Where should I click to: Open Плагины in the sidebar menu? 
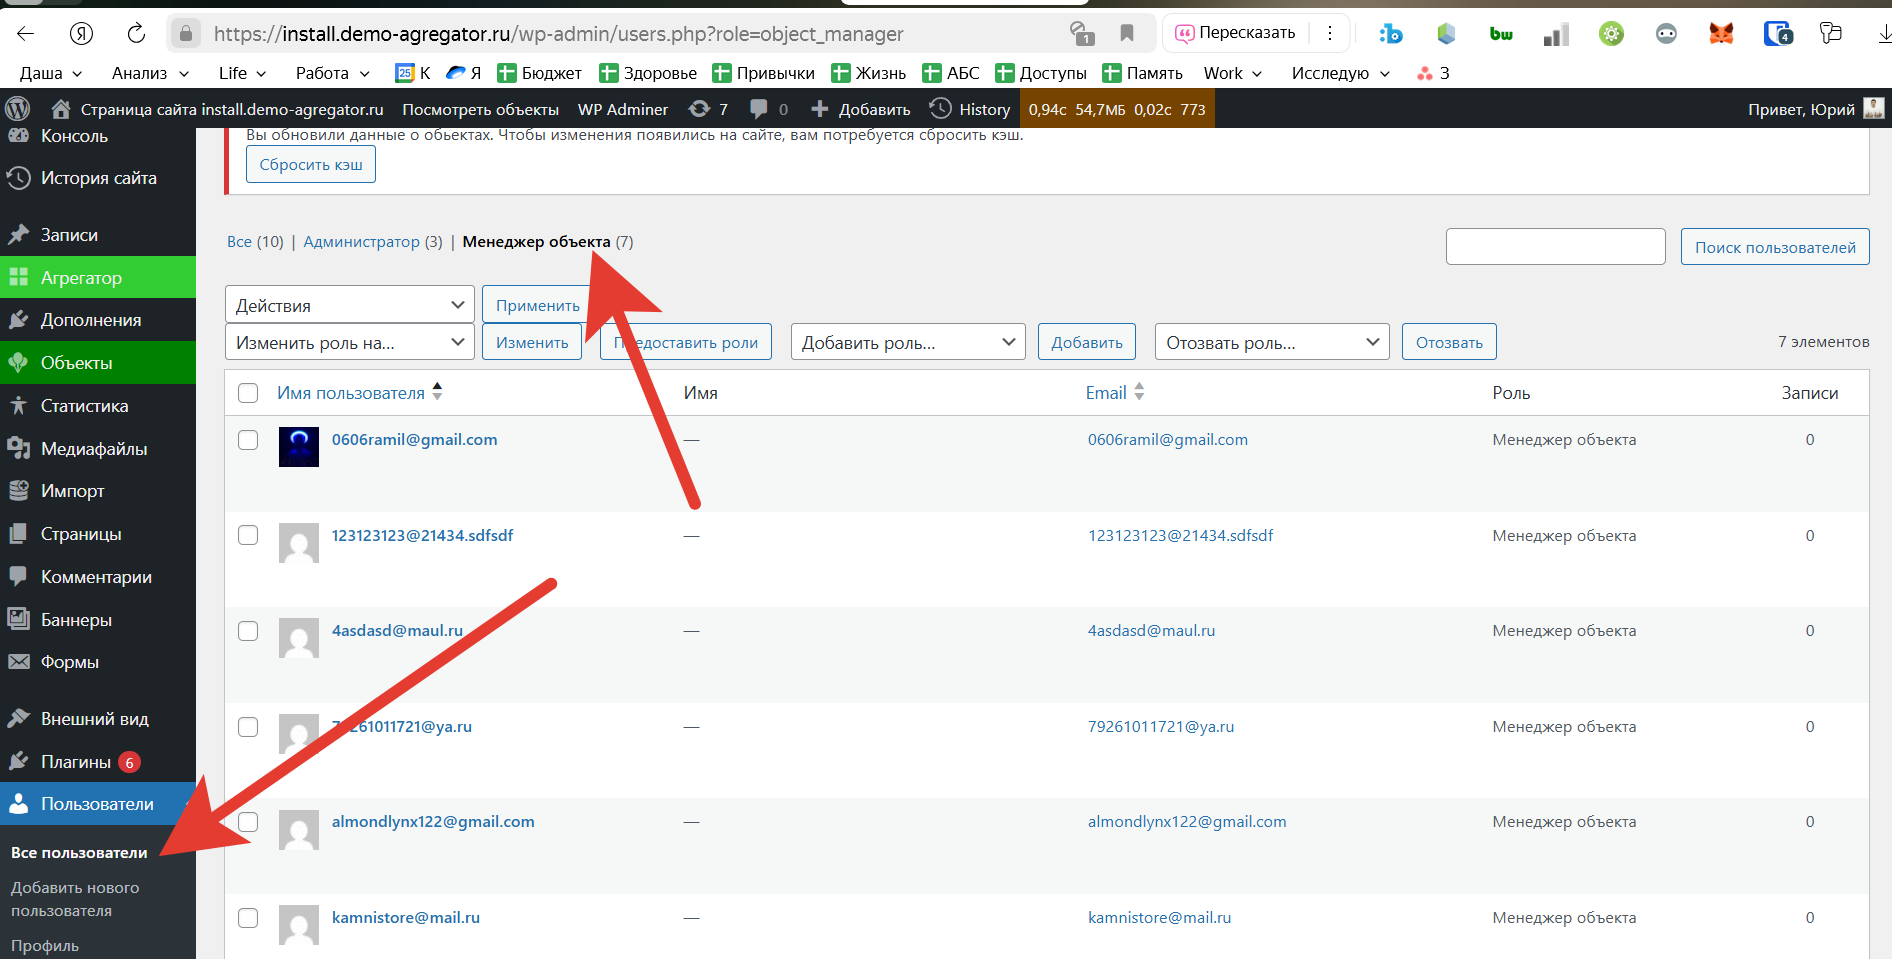click(x=76, y=762)
